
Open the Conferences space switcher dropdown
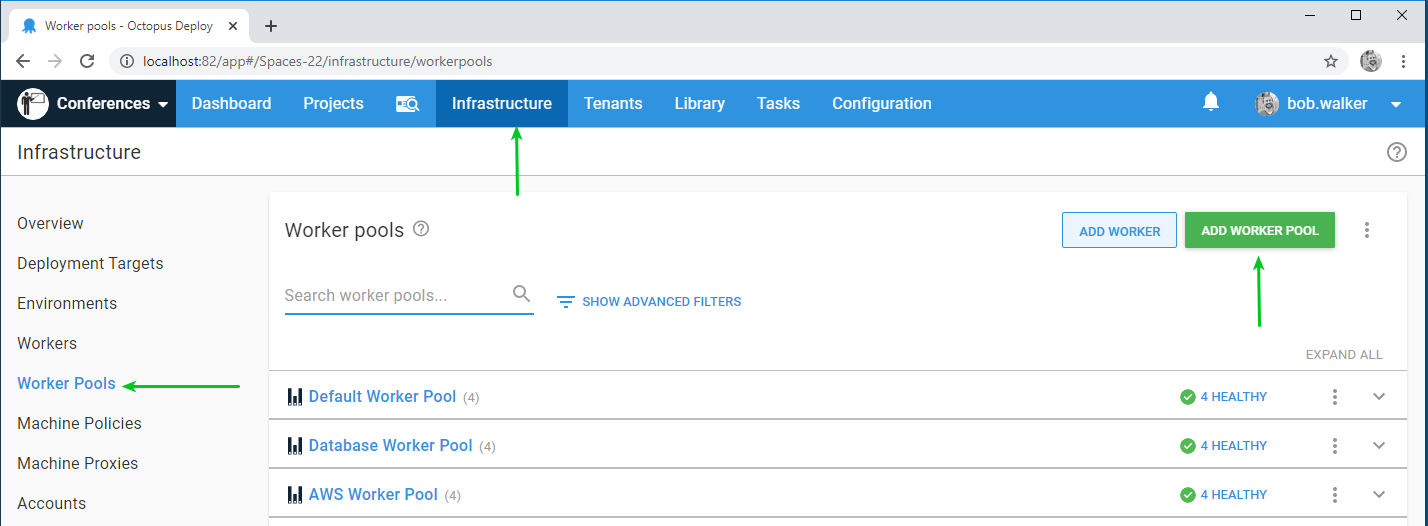[x=97, y=104]
